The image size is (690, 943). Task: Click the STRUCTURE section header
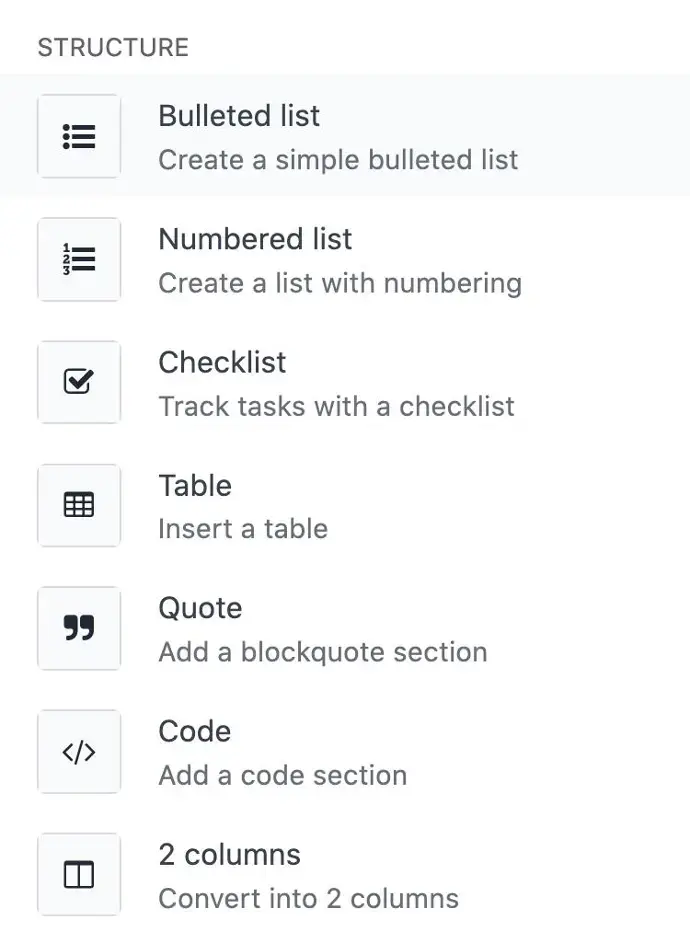tap(112, 46)
